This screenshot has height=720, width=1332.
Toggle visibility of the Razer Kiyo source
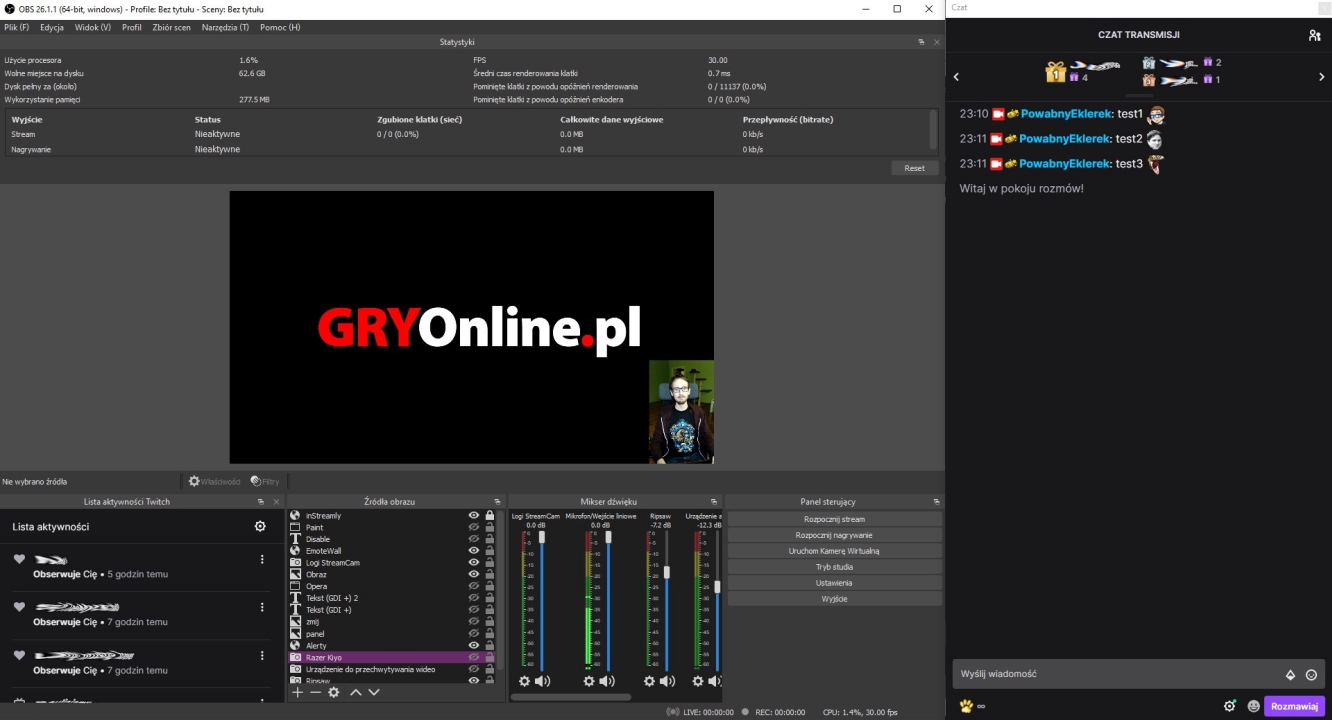click(x=475, y=657)
